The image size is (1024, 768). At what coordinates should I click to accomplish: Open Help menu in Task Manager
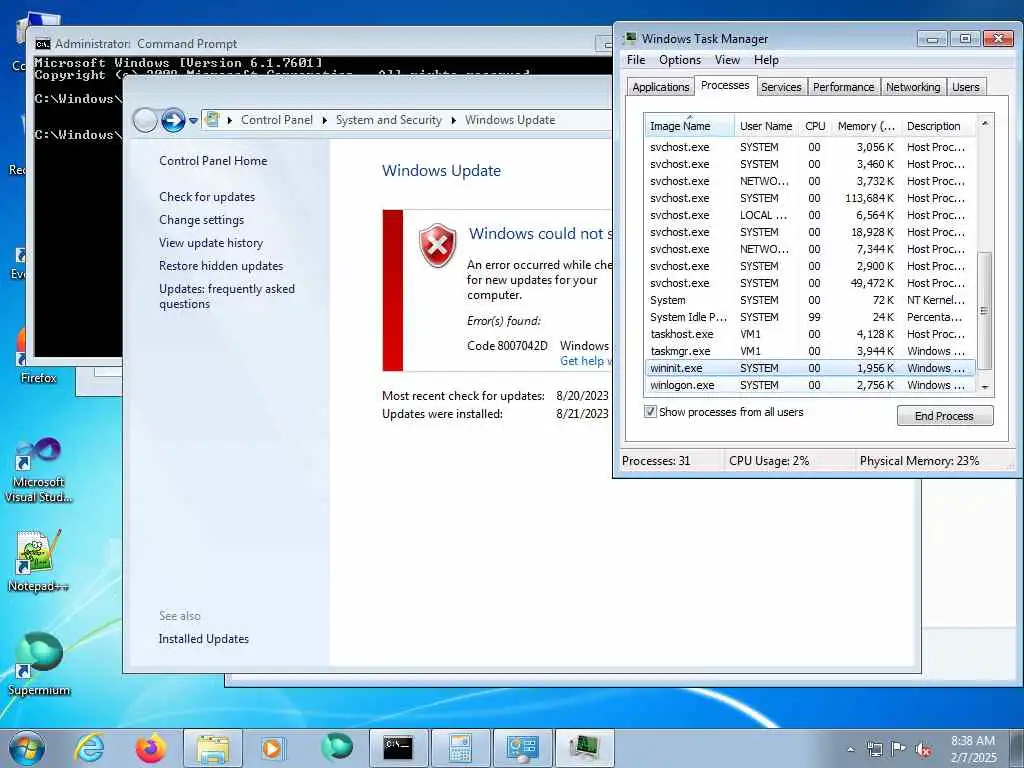click(x=766, y=60)
